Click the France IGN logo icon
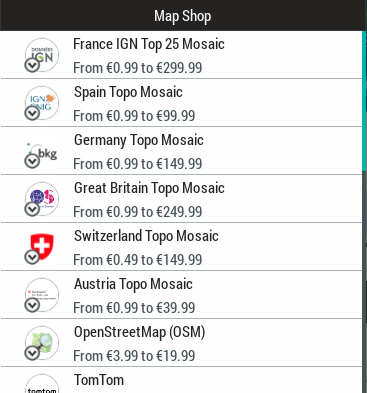The width and height of the screenshot is (367, 393). coord(42,55)
